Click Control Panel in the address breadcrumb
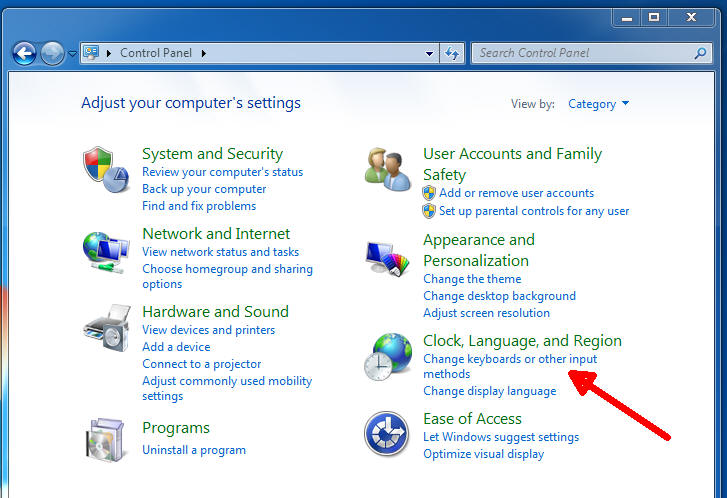This screenshot has height=498, width=727. [155, 53]
